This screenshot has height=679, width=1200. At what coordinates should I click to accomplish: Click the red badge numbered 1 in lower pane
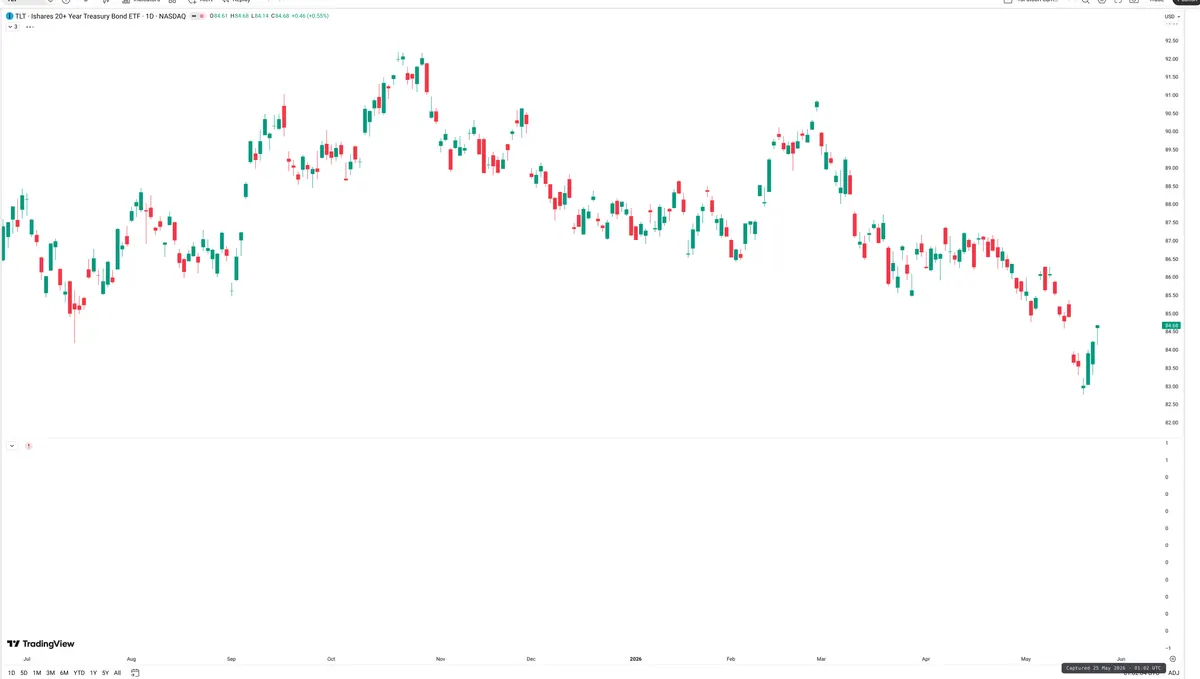point(28,445)
